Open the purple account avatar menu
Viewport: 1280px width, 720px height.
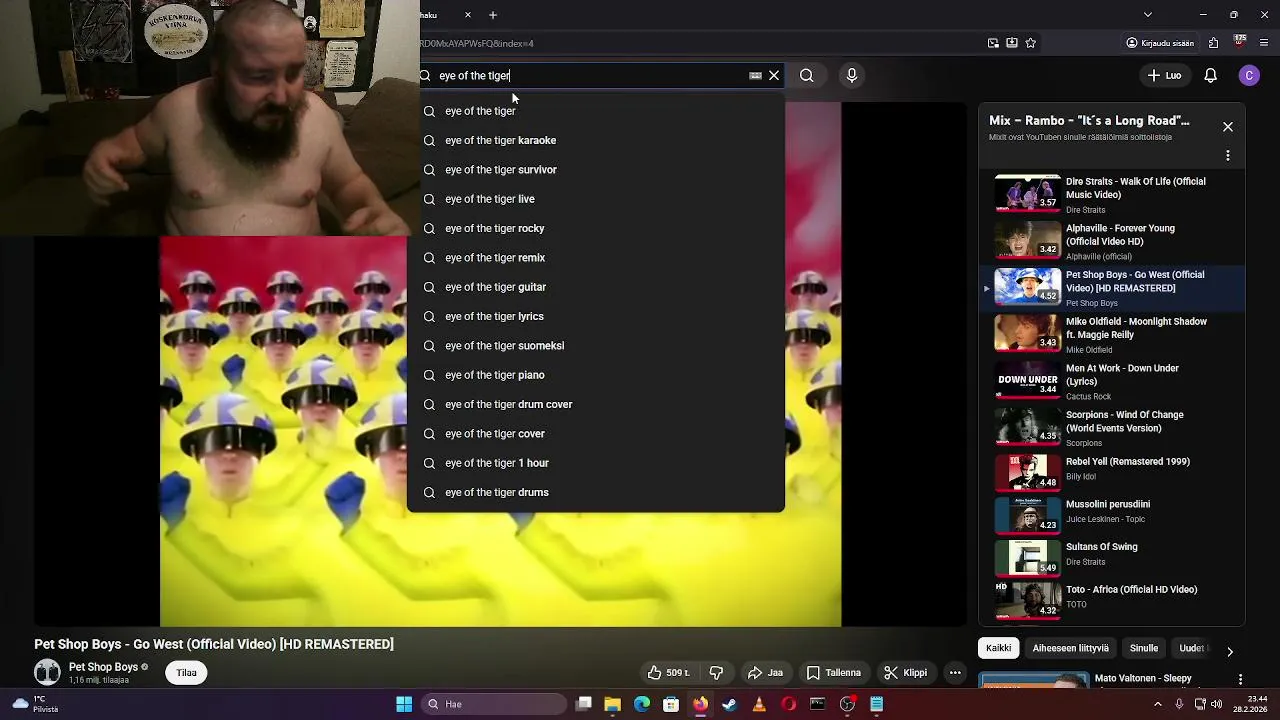(x=1249, y=75)
